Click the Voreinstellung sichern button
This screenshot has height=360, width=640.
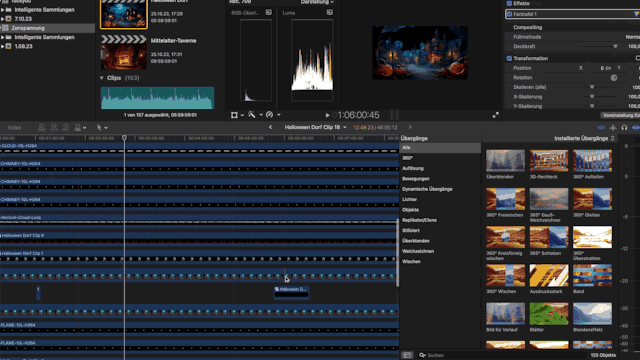621,116
